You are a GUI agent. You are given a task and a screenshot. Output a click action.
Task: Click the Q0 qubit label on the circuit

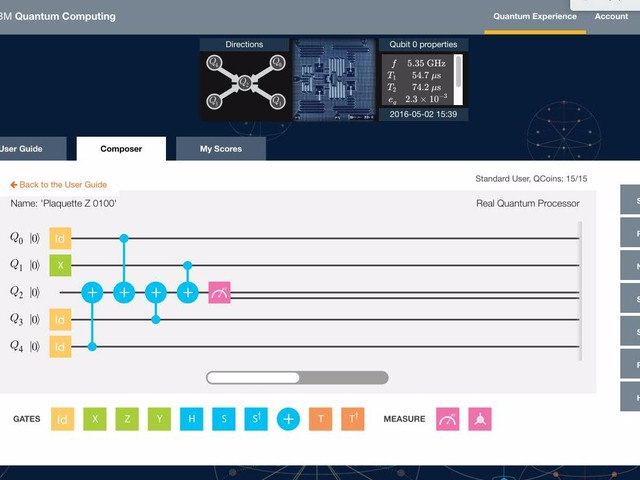[16, 238]
